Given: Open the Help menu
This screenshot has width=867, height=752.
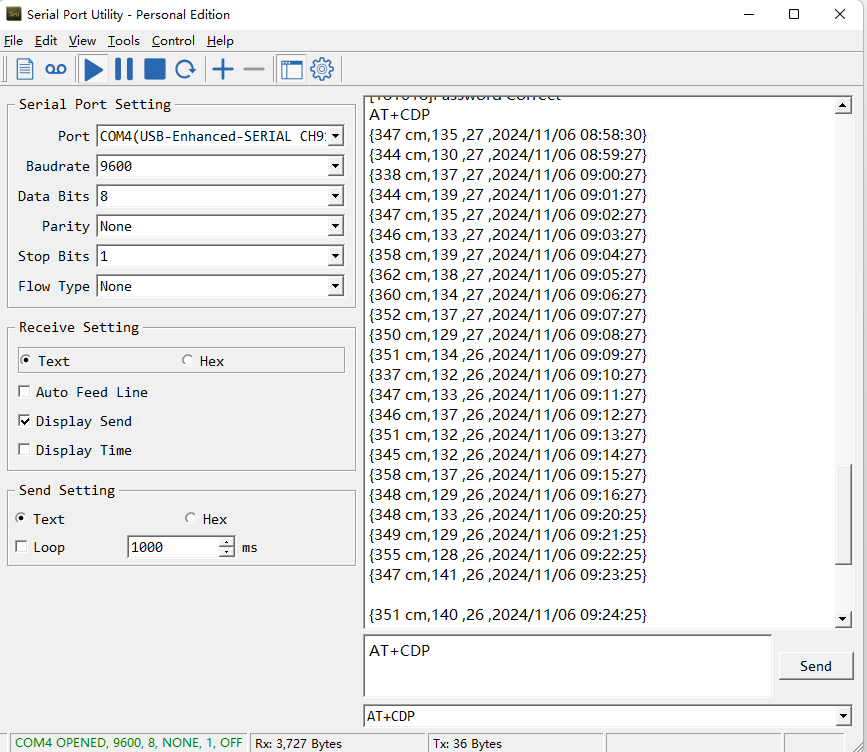Looking at the screenshot, I should (220, 41).
